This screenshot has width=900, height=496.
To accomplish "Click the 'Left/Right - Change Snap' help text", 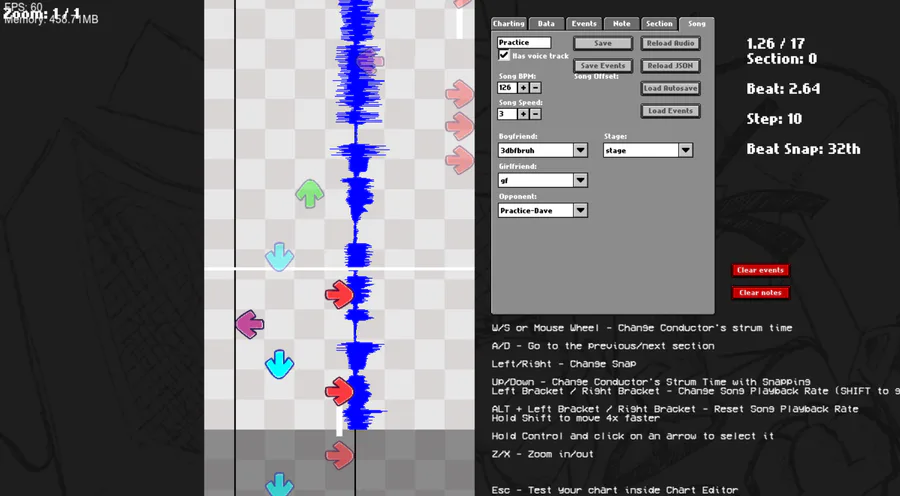I will (x=564, y=364).
